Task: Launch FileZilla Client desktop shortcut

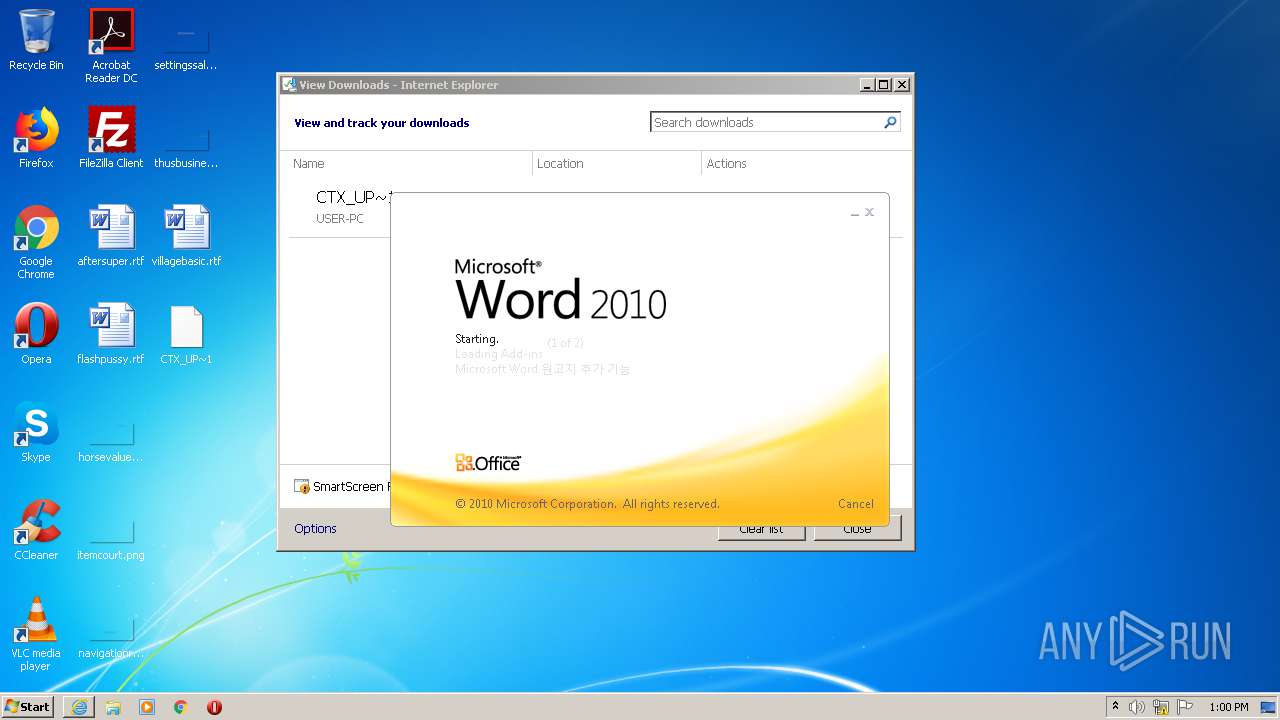Action: point(111,138)
